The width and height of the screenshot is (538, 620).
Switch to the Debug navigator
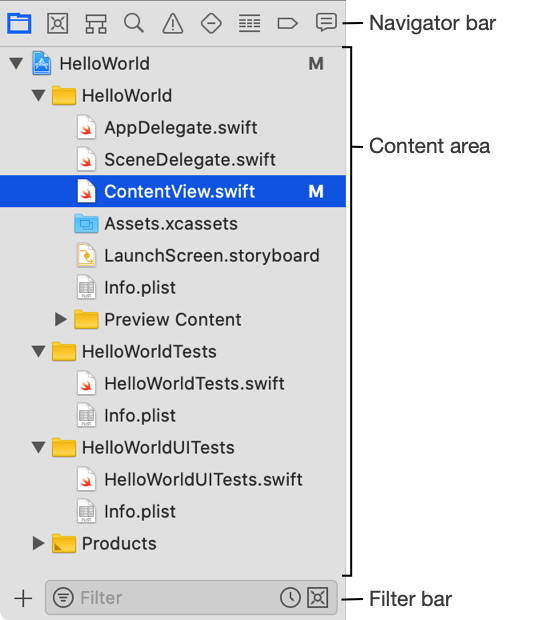[x=249, y=23]
